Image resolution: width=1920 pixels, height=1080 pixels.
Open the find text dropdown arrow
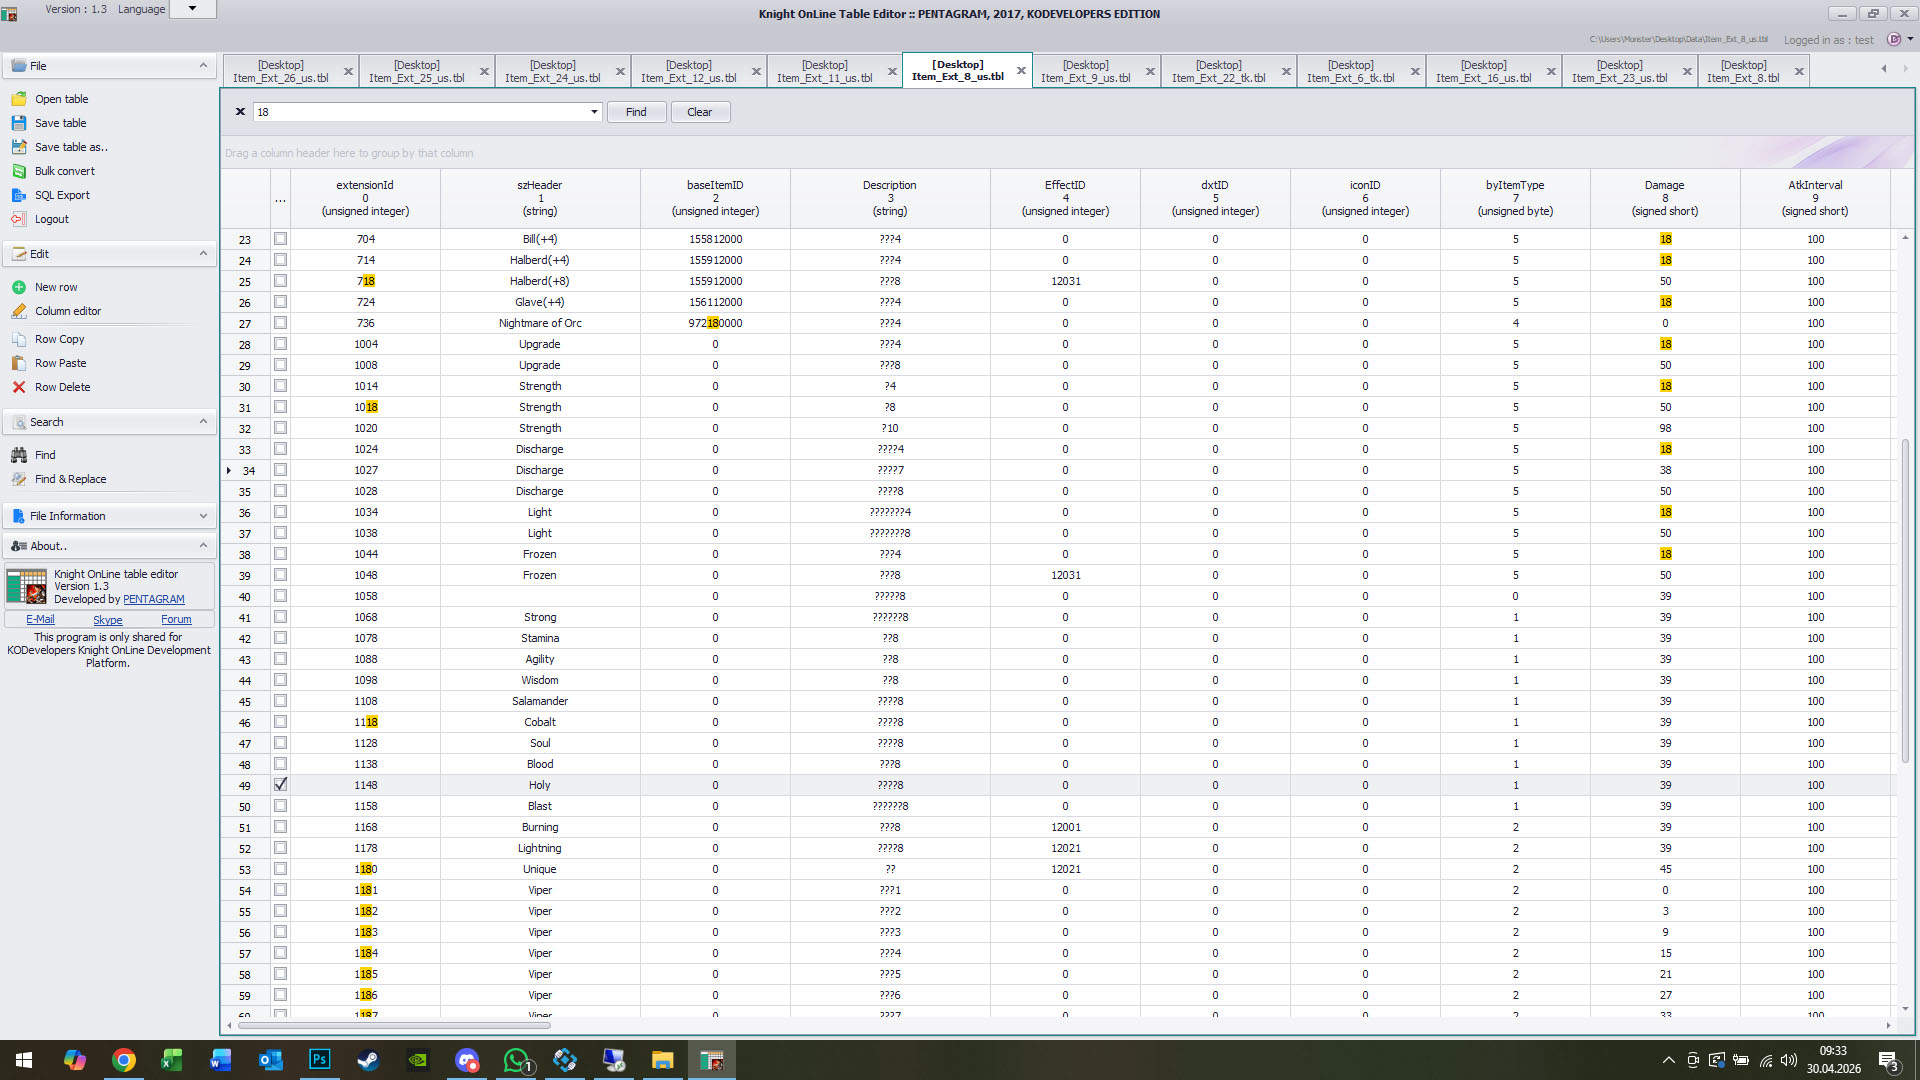(594, 112)
